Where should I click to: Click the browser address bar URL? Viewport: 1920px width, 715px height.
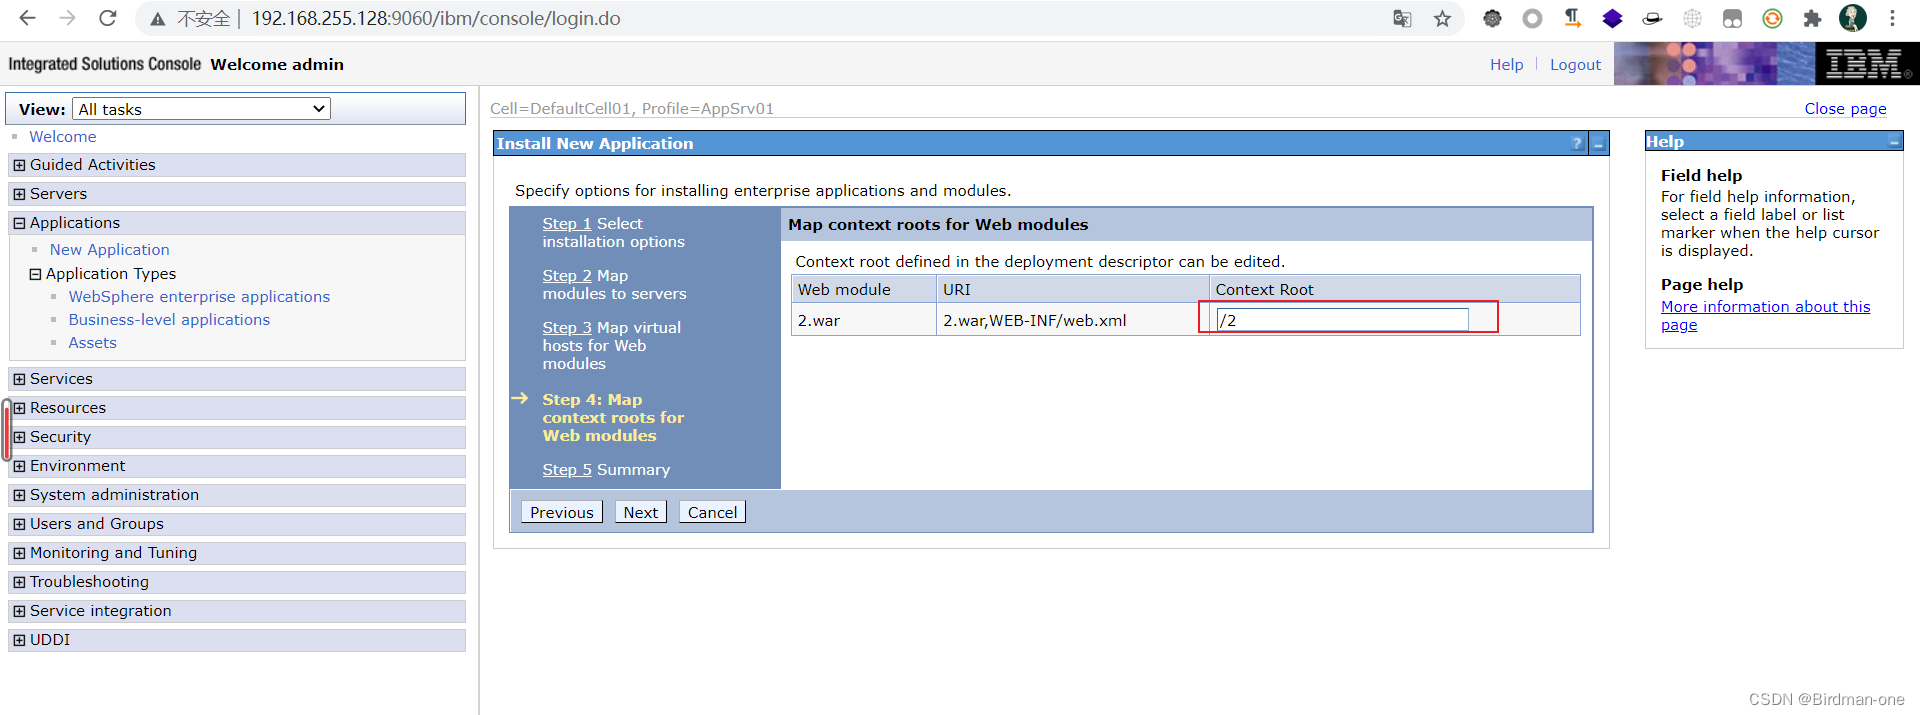click(x=436, y=19)
